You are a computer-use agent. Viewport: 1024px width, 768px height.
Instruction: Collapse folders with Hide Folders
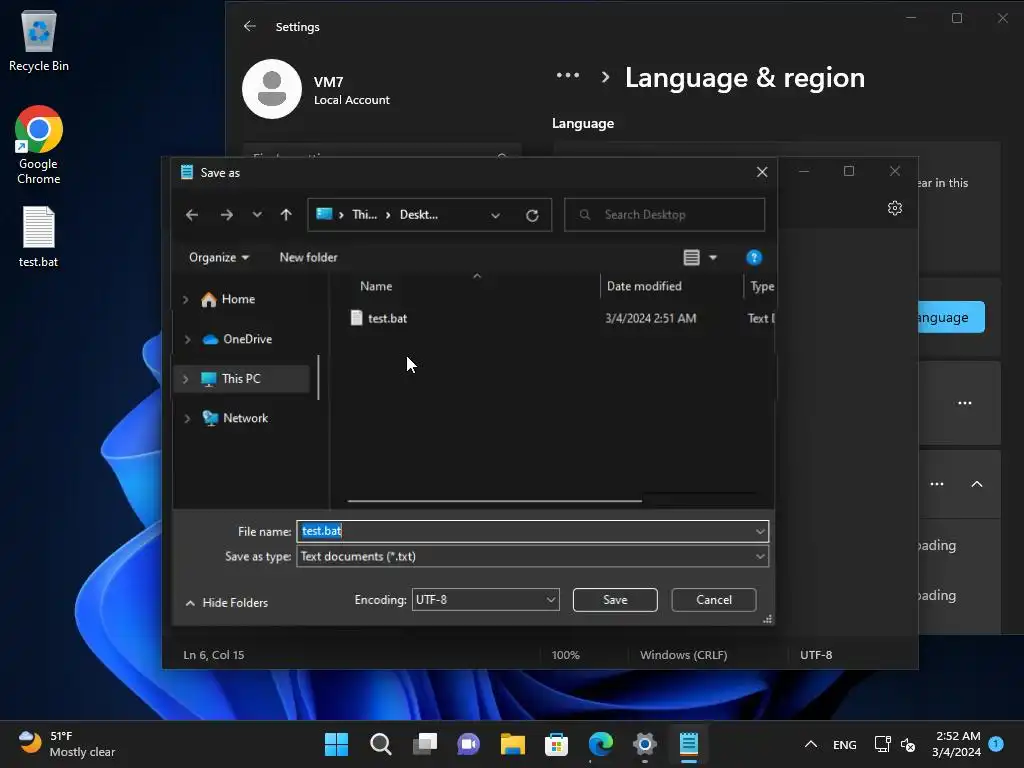[227, 603]
